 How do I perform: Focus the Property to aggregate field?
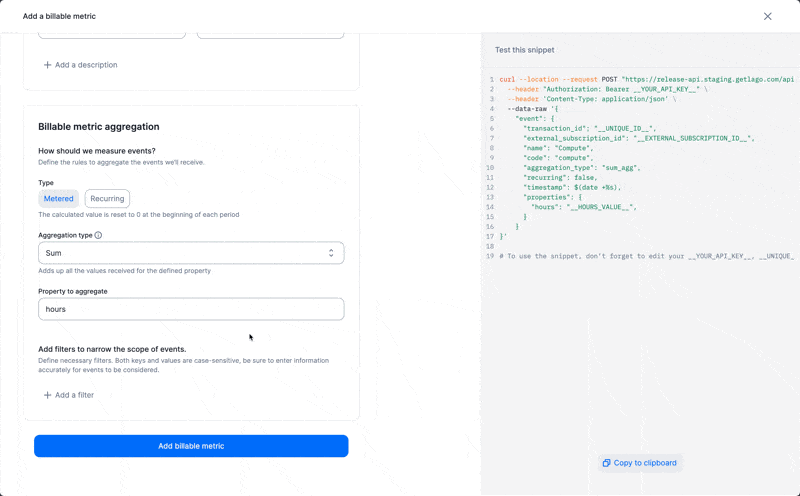coord(191,309)
